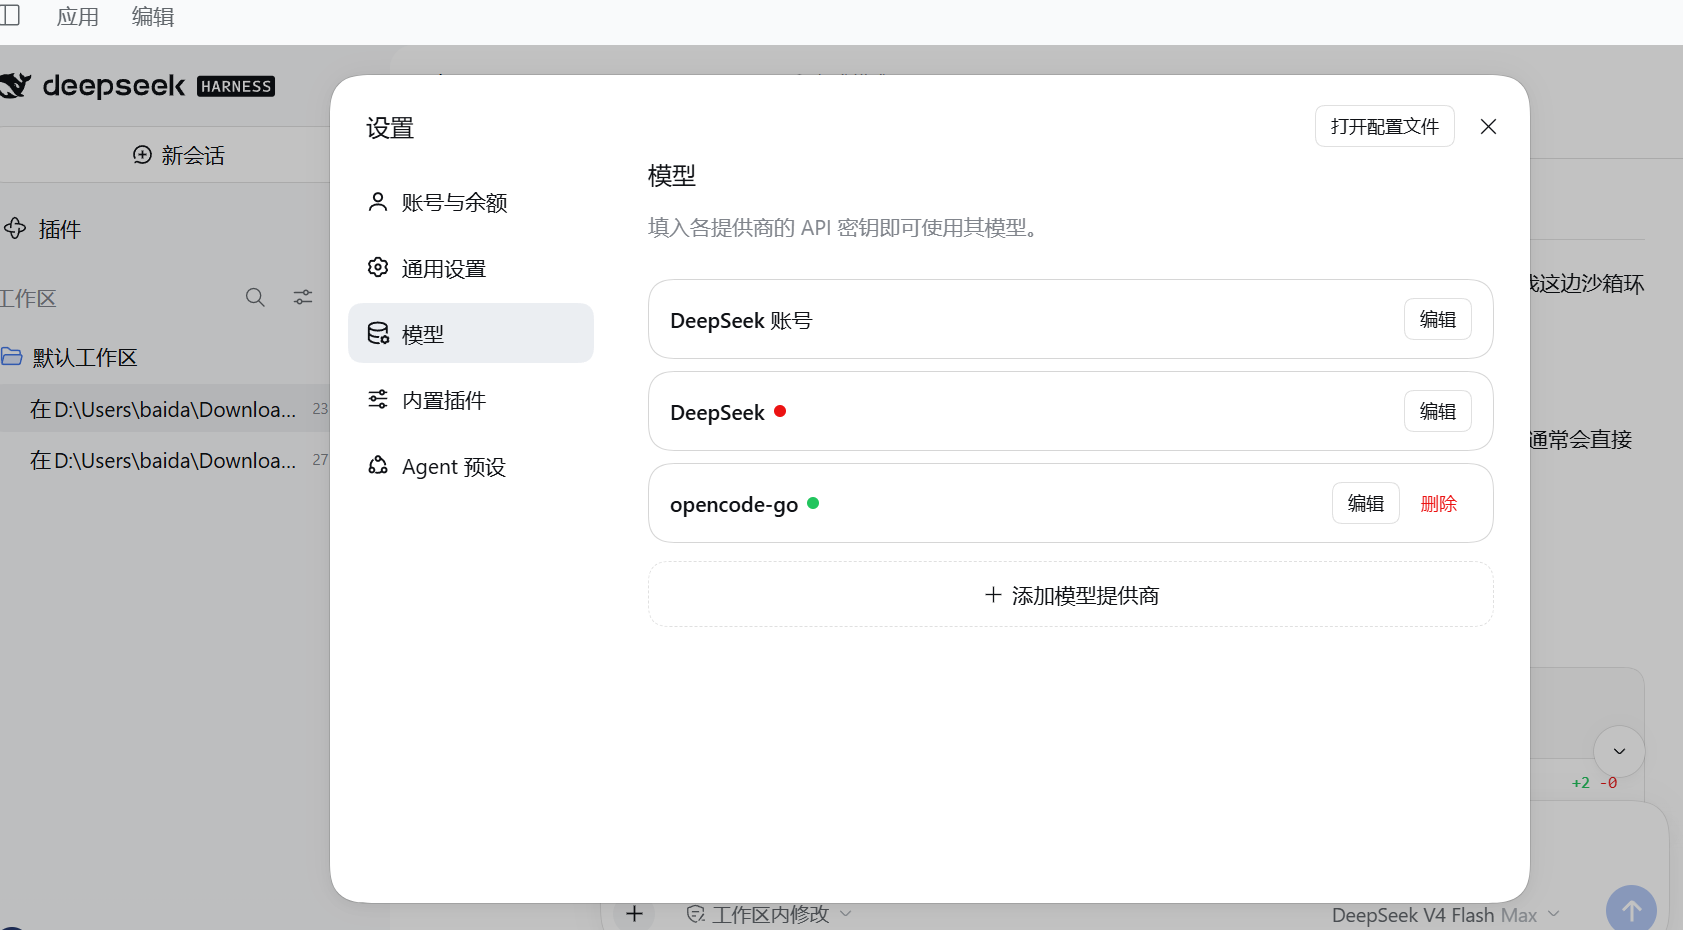Open the Downloa... conversation numbered 27

click(165, 460)
